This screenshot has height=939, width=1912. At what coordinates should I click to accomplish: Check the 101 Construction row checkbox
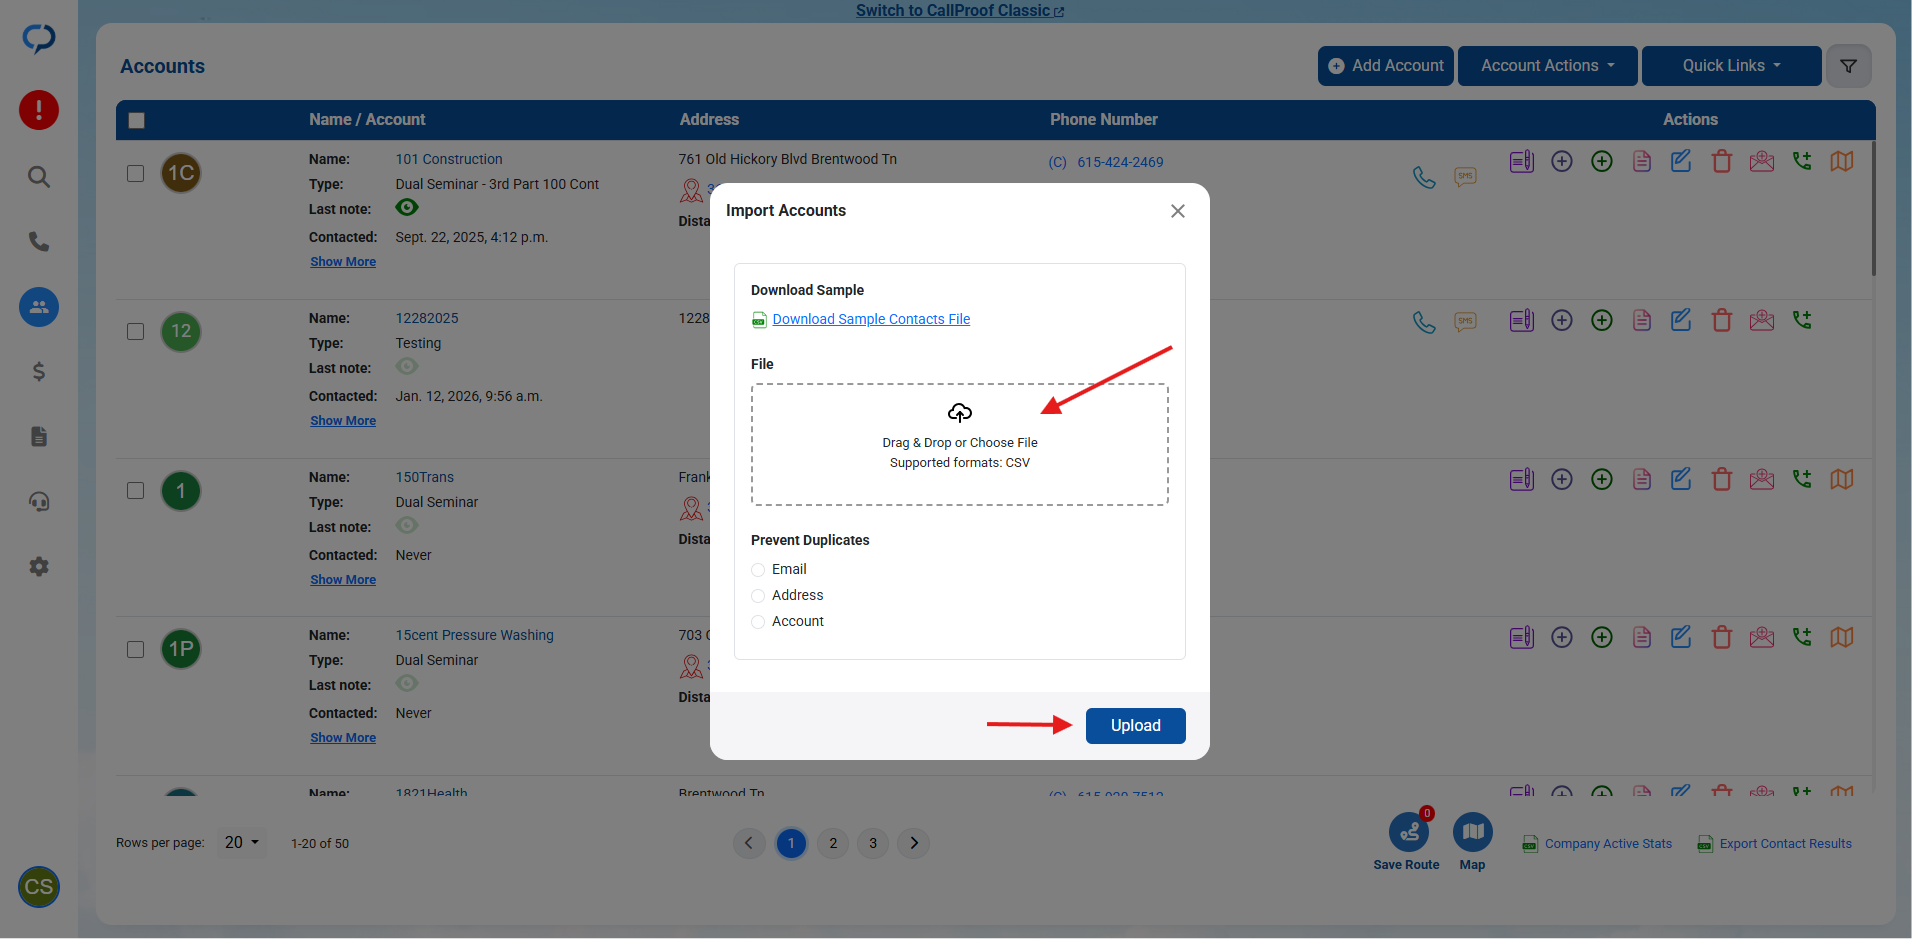click(136, 173)
